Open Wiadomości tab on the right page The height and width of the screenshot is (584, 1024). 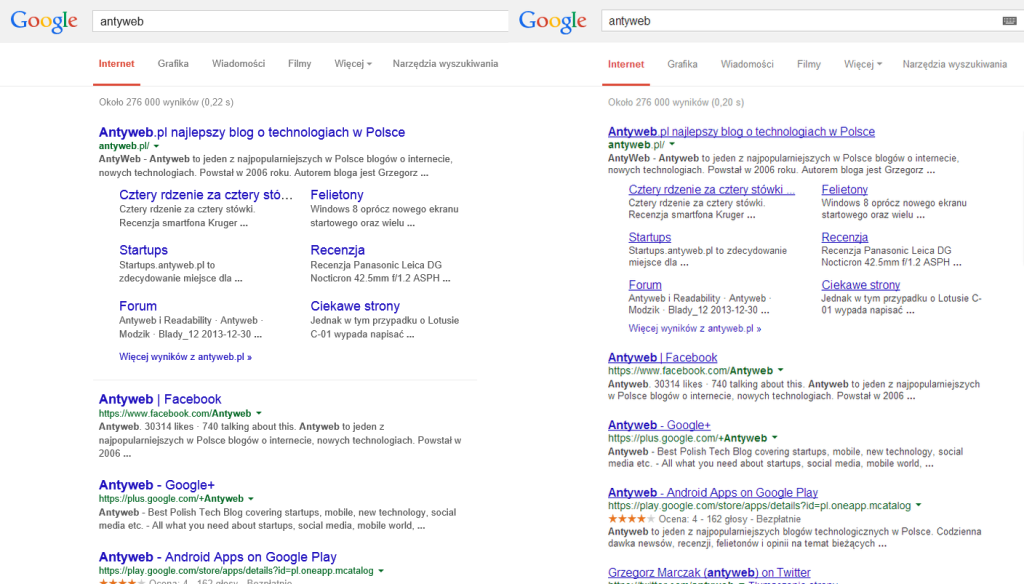coord(747,64)
